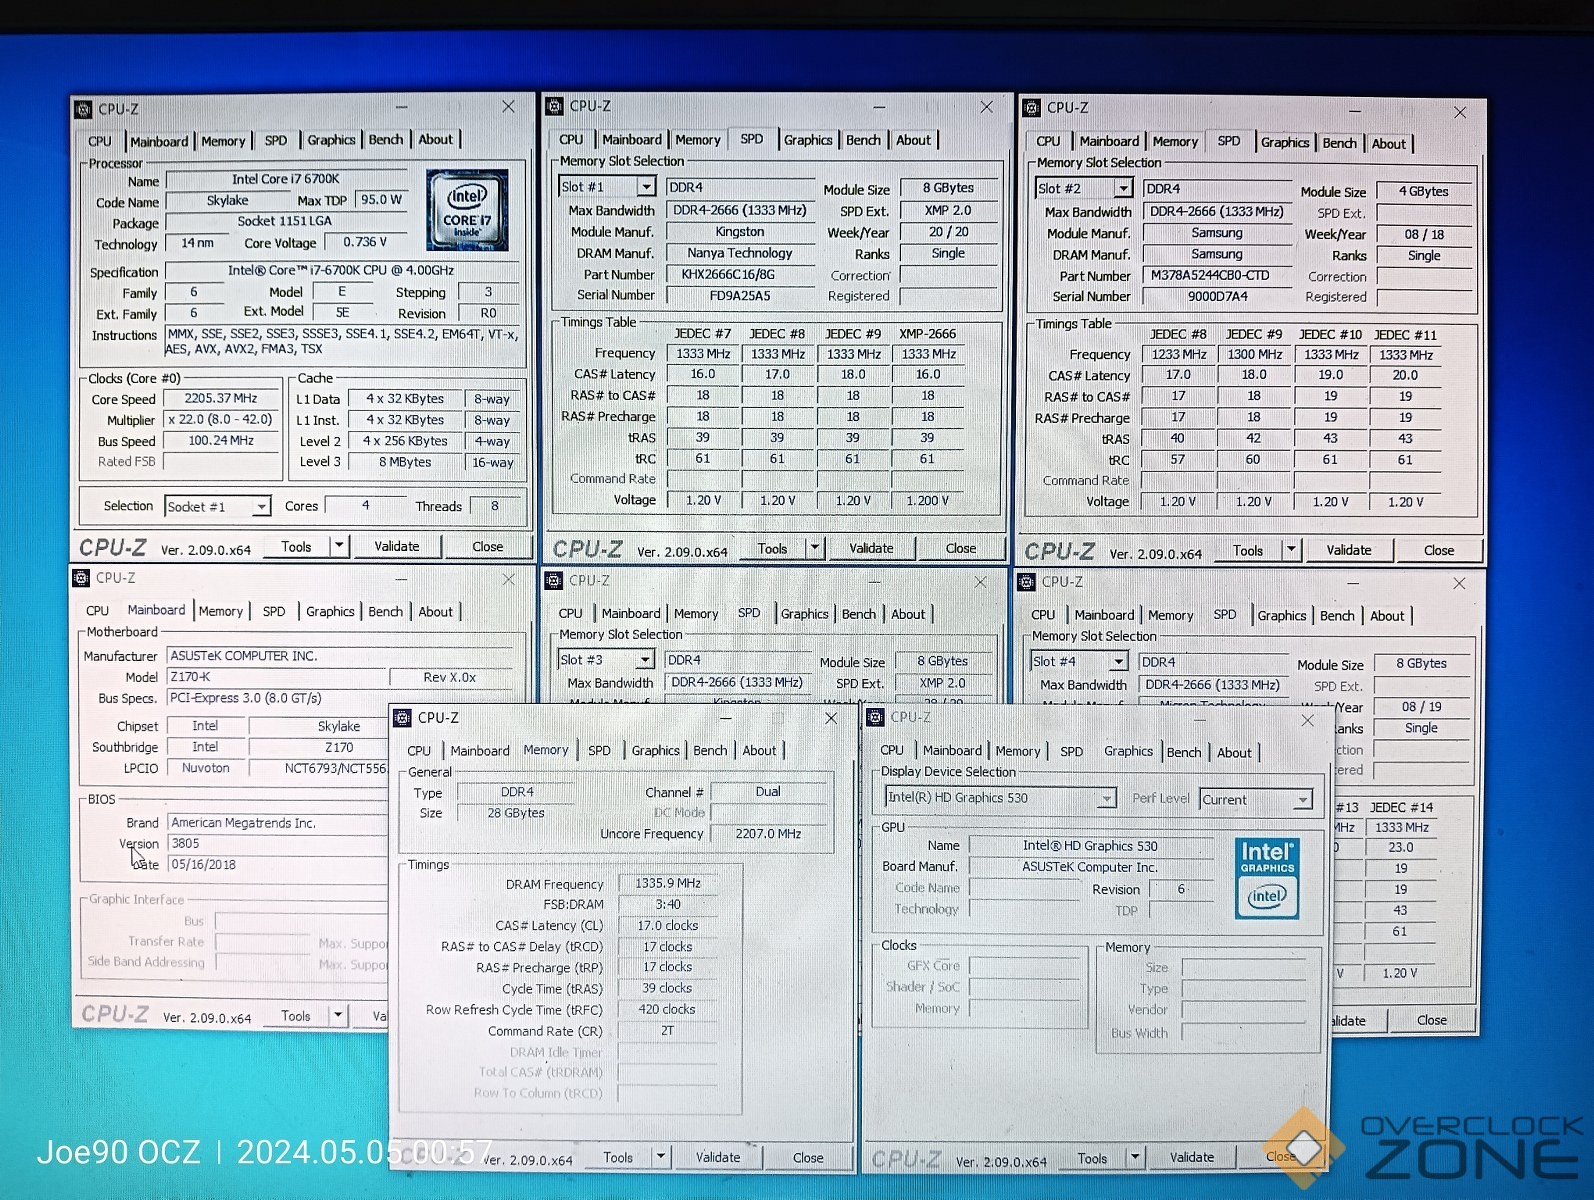Click the CPU-Z title icon of the Slot #2 SPD window
This screenshot has width=1594, height=1200.
click(x=1030, y=108)
